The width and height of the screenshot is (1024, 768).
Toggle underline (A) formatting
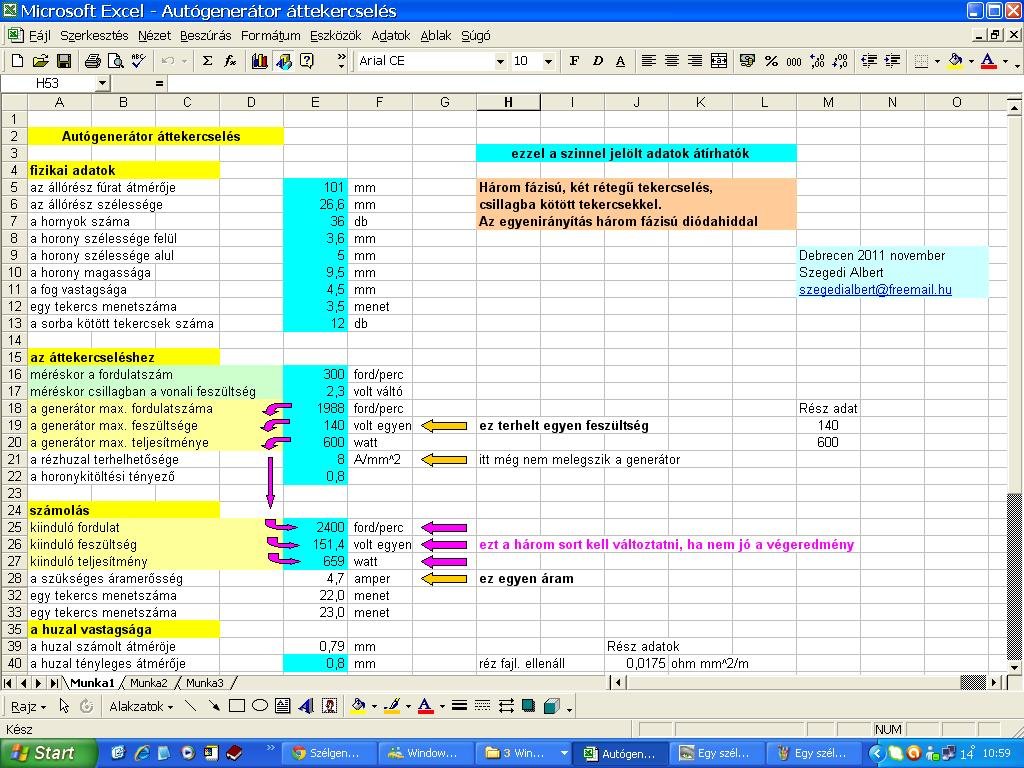click(620, 61)
